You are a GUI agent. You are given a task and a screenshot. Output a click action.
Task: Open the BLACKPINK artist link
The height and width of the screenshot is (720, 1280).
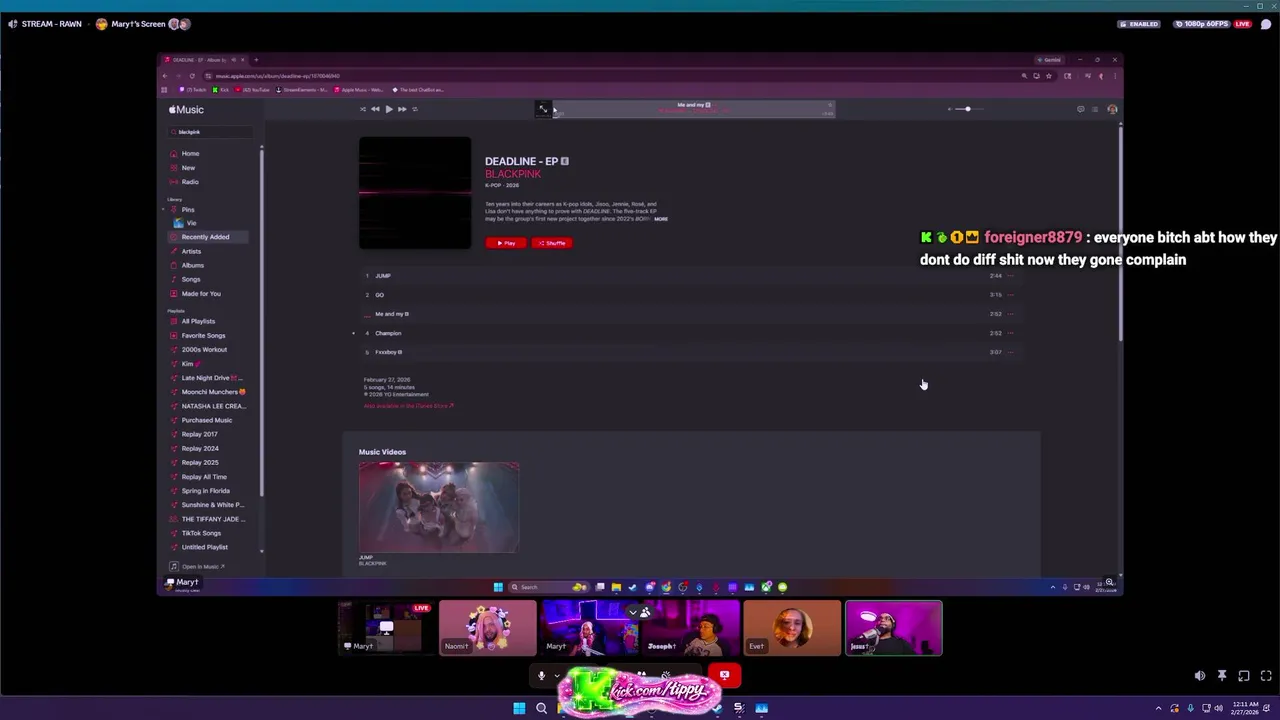(513, 174)
